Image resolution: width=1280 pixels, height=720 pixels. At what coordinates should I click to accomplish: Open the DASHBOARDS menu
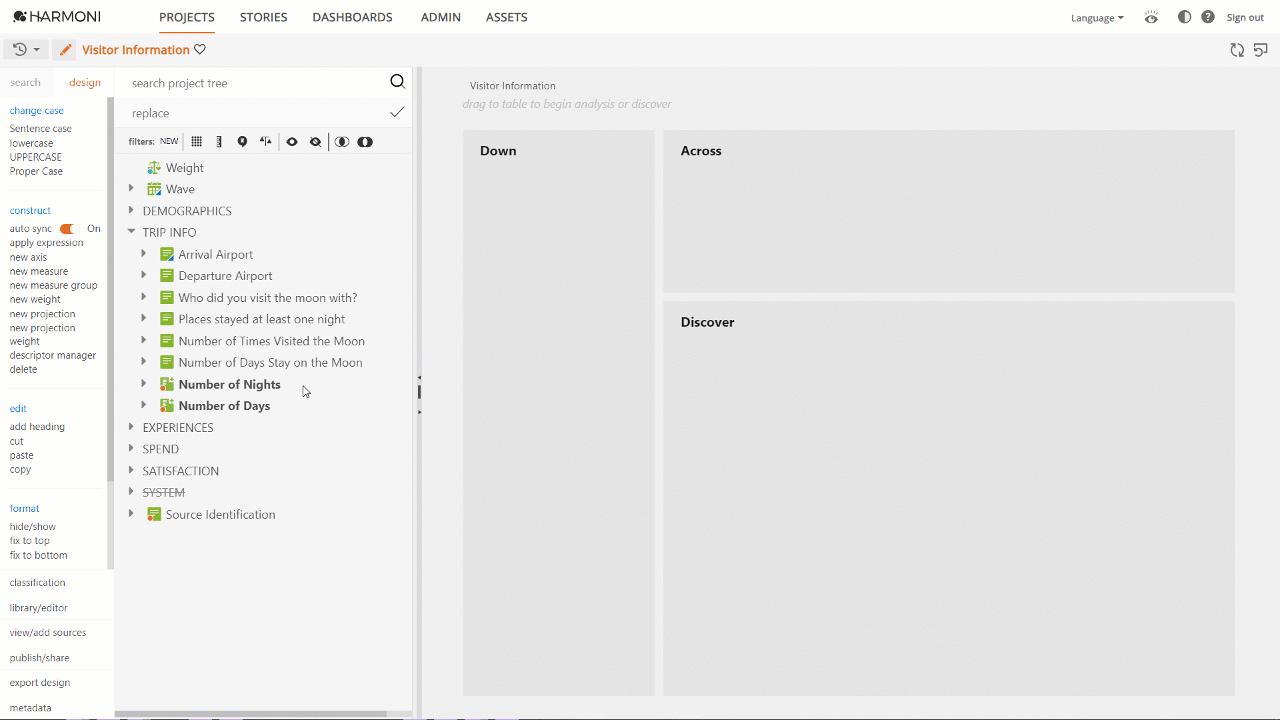point(352,17)
